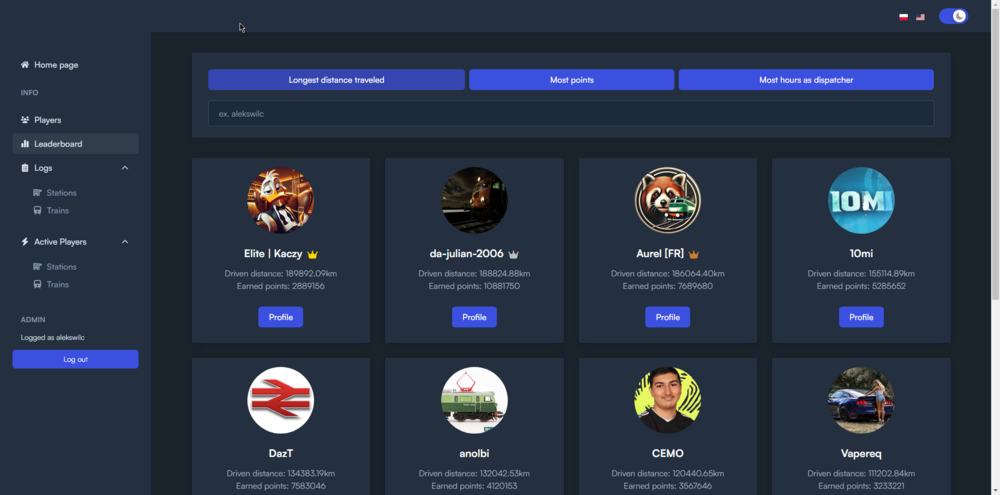Click Aurel [FR] red panda avatar
Viewport: 1000px width, 495px height.
point(668,200)
